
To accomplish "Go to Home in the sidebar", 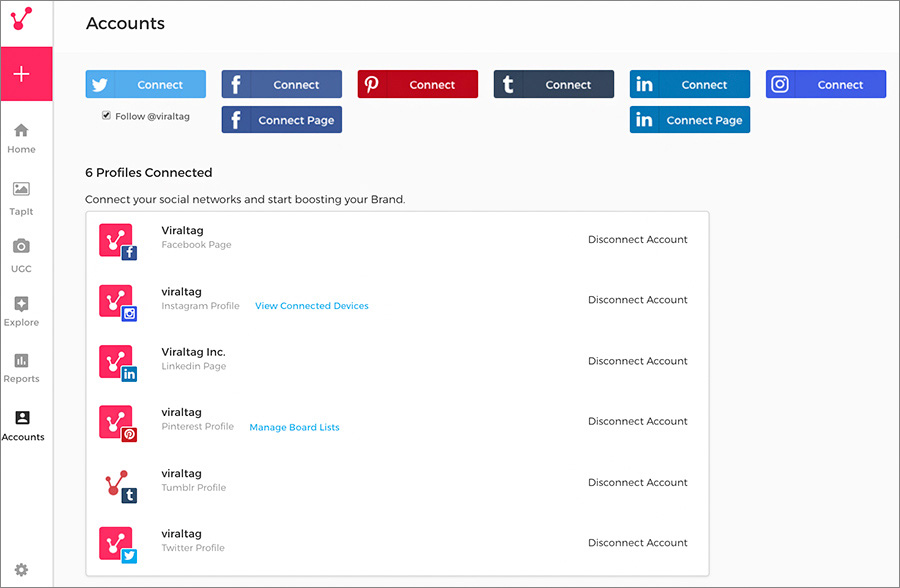I will pyautogui.click(x=21, y=138).
